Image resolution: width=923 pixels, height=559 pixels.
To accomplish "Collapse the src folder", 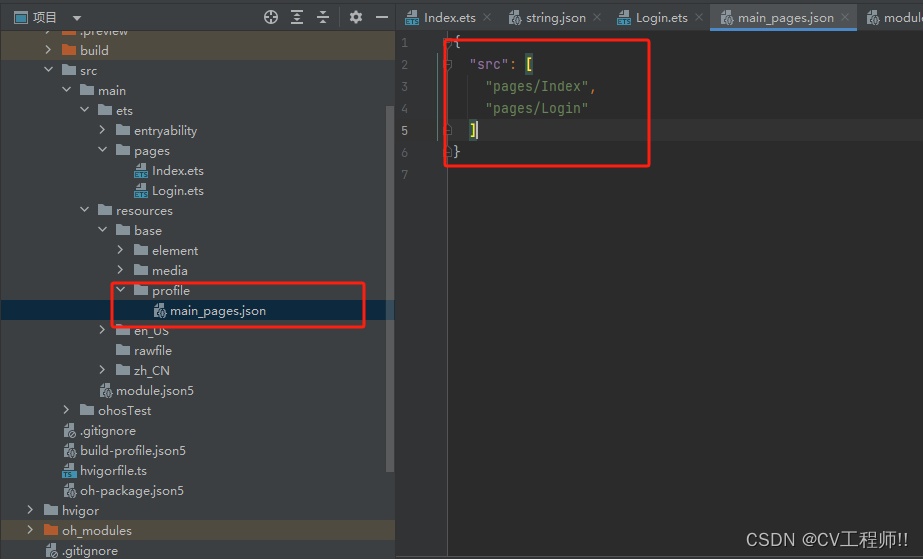I will click(x=48, y=70).
